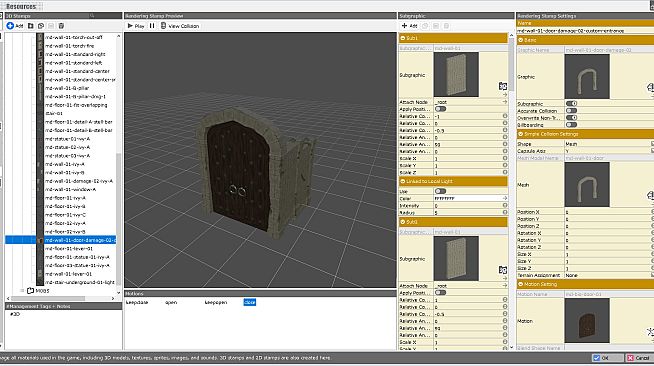Open the Sub2 subgraphic model picker icon
The height and width of the screenshot is (366, 654).
coord(503,270)
